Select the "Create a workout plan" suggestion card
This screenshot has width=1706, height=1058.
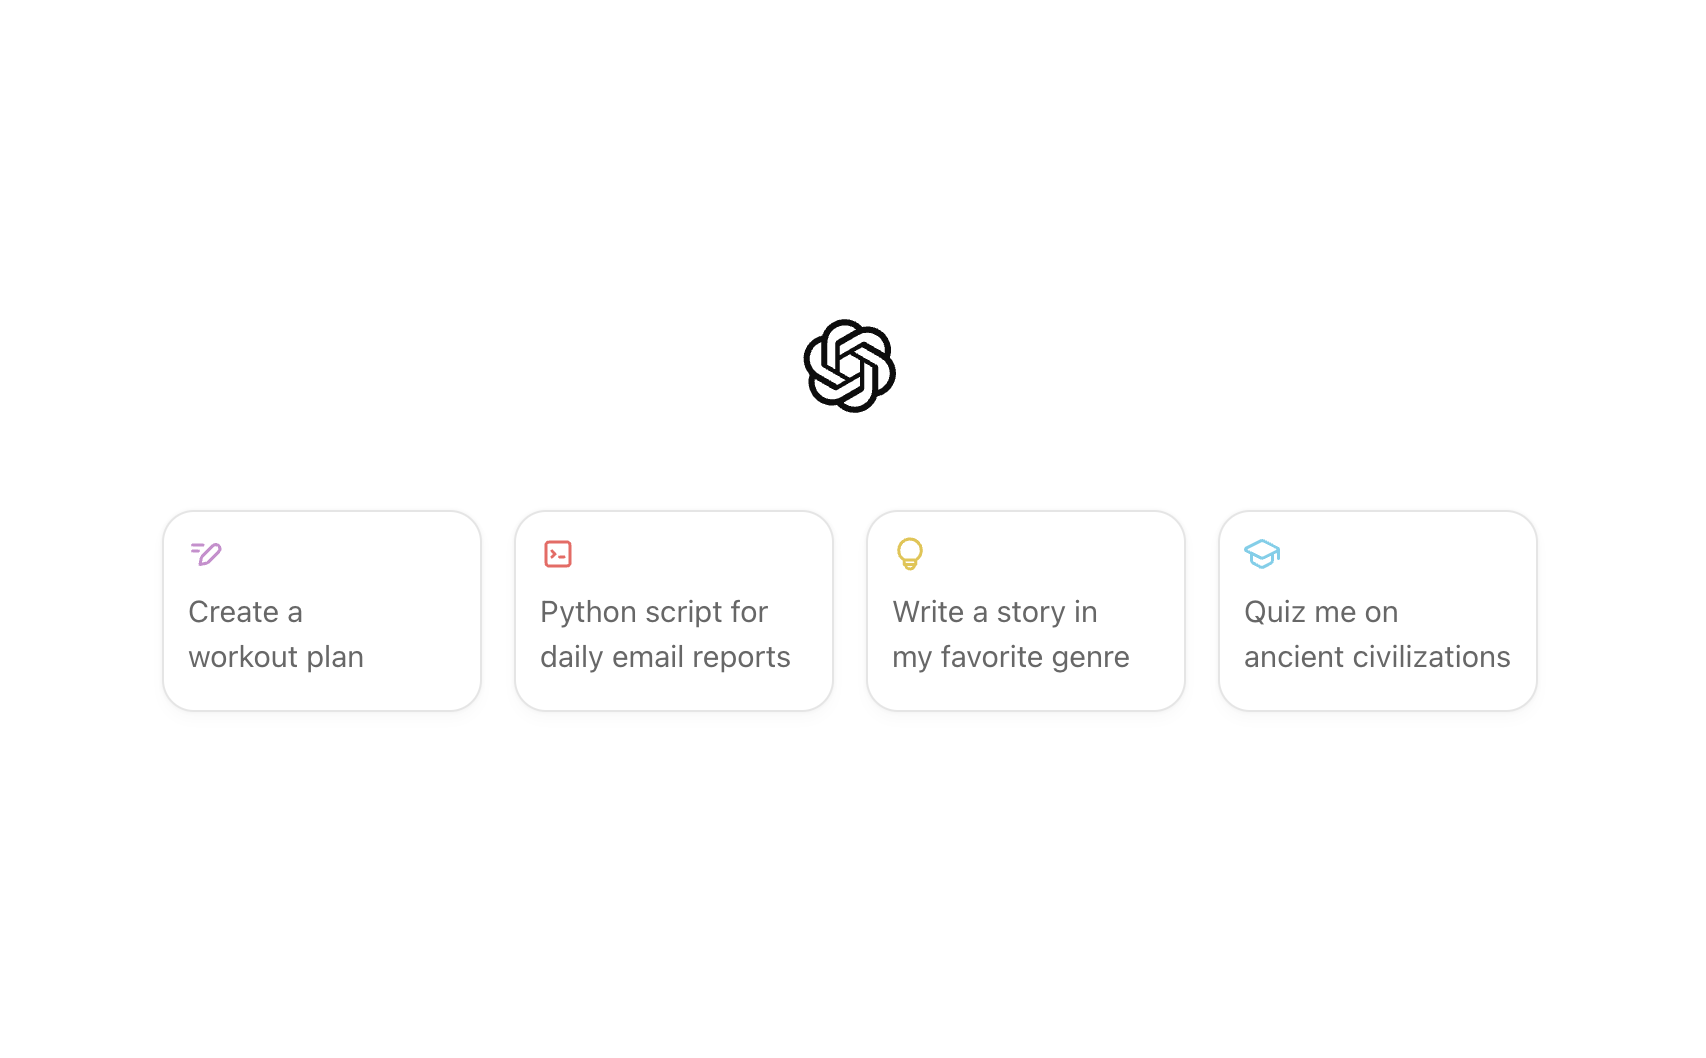click(322, 611)
